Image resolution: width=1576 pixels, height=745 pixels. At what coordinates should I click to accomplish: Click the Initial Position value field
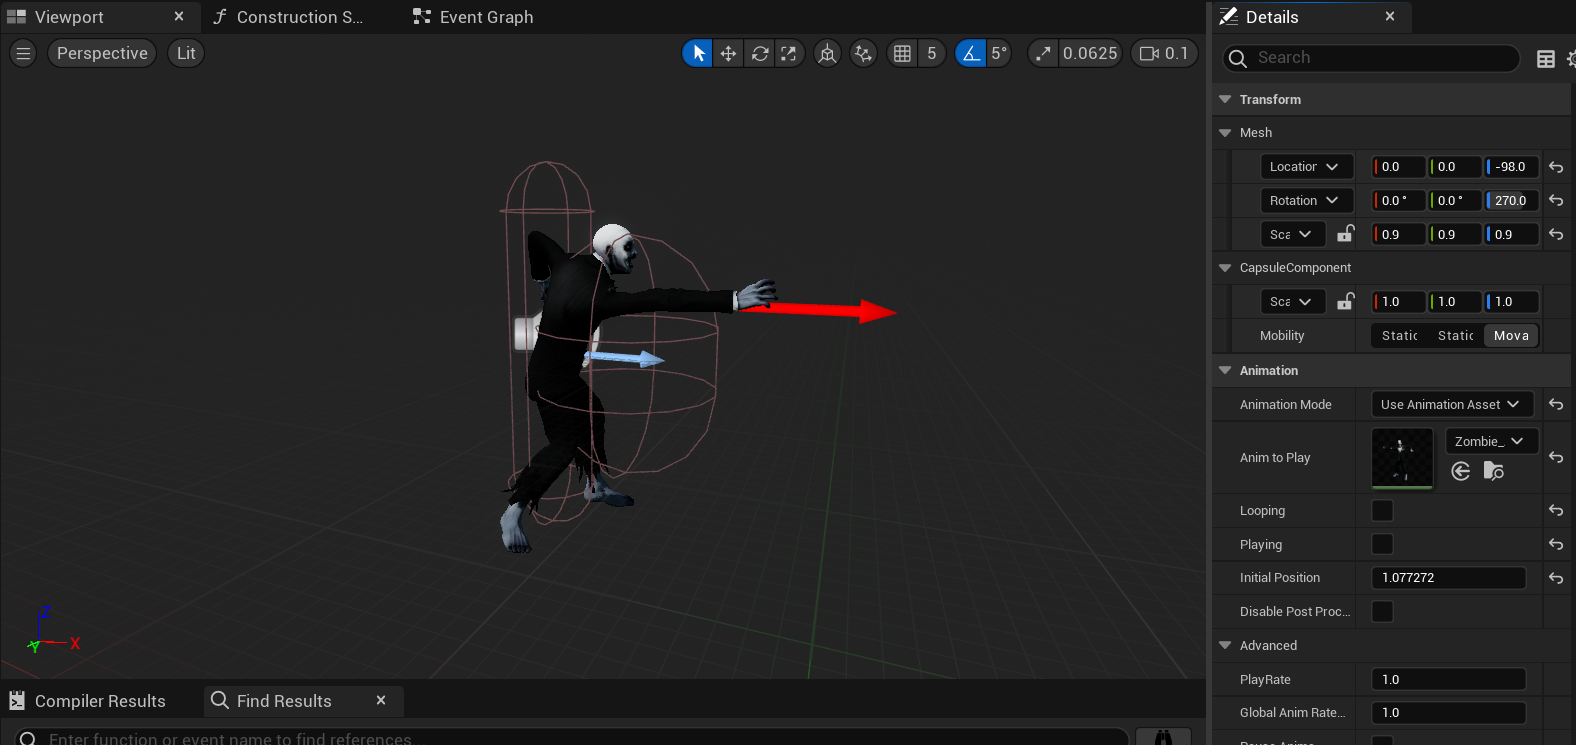(1447, 578)
